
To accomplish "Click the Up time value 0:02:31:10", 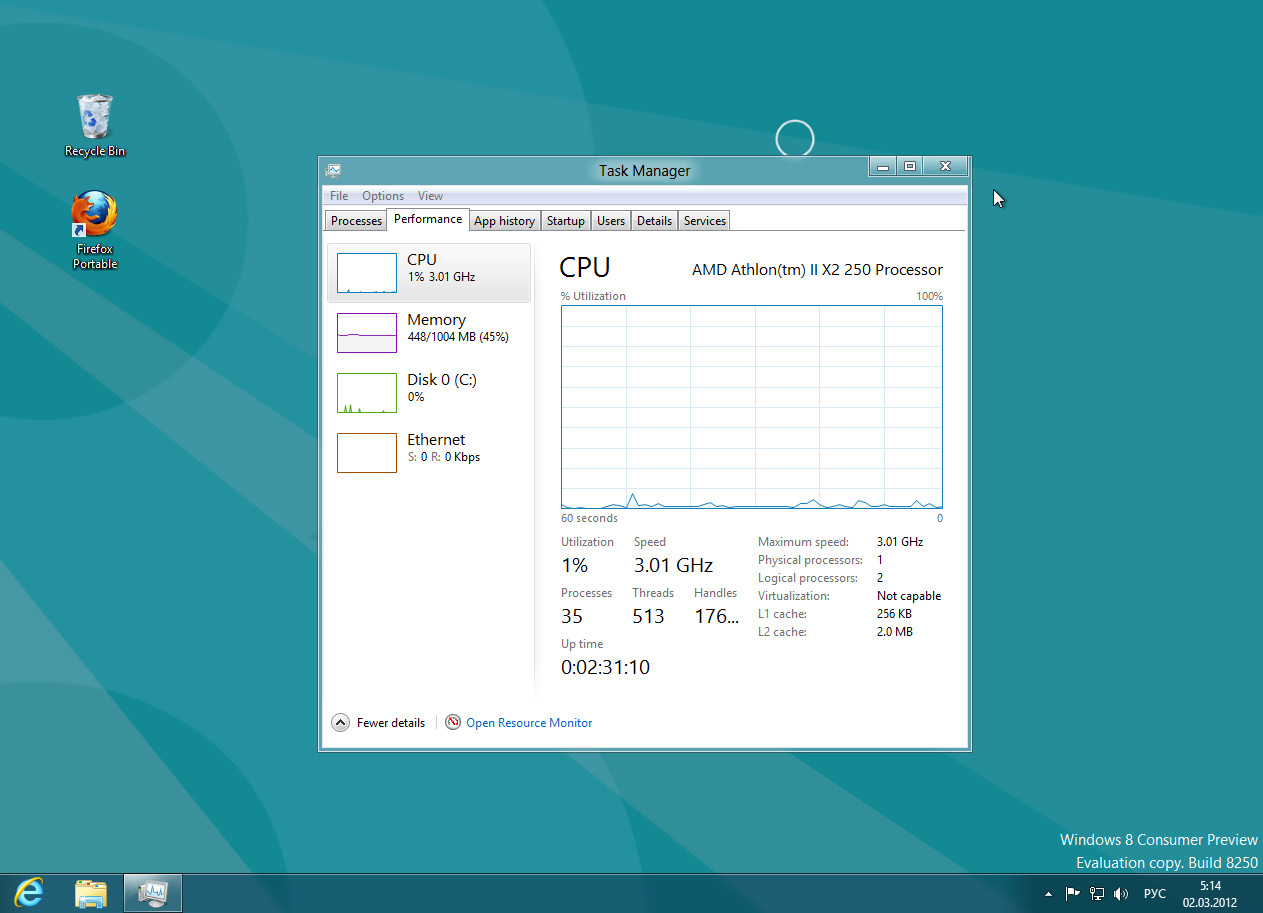I will [x=605, y=667].
